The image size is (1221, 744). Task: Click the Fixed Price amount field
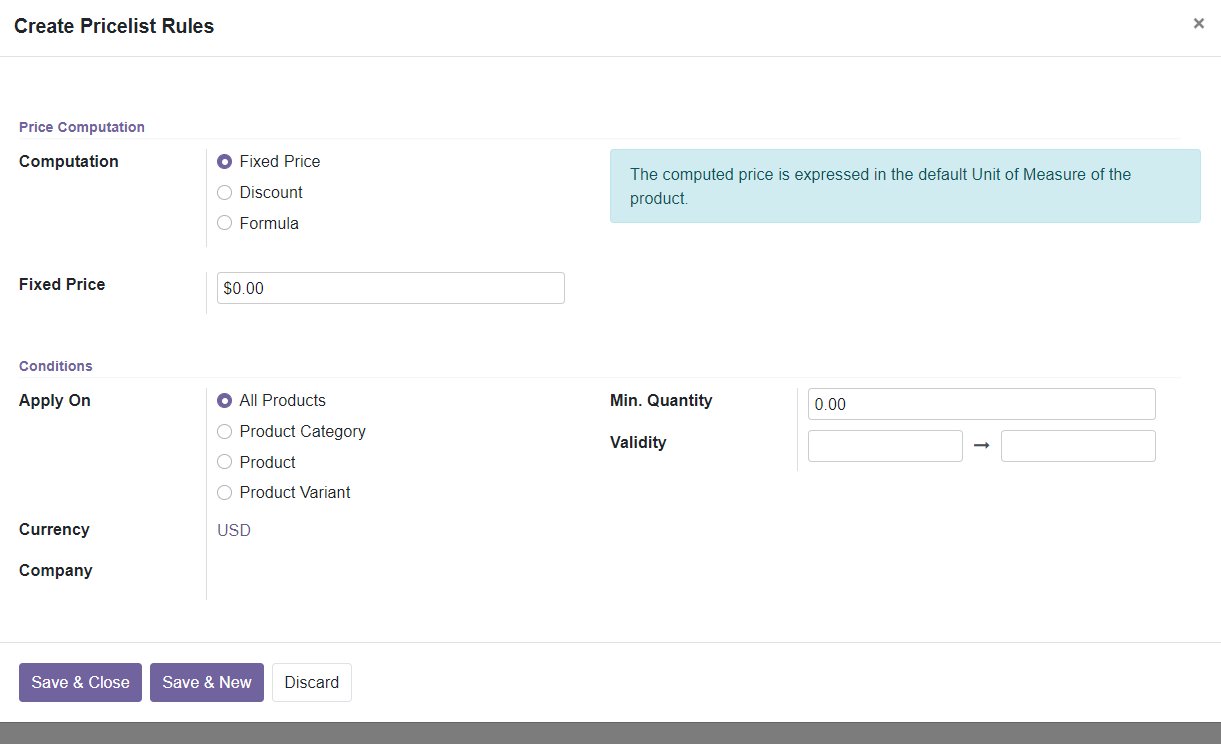tap(390, 287)
